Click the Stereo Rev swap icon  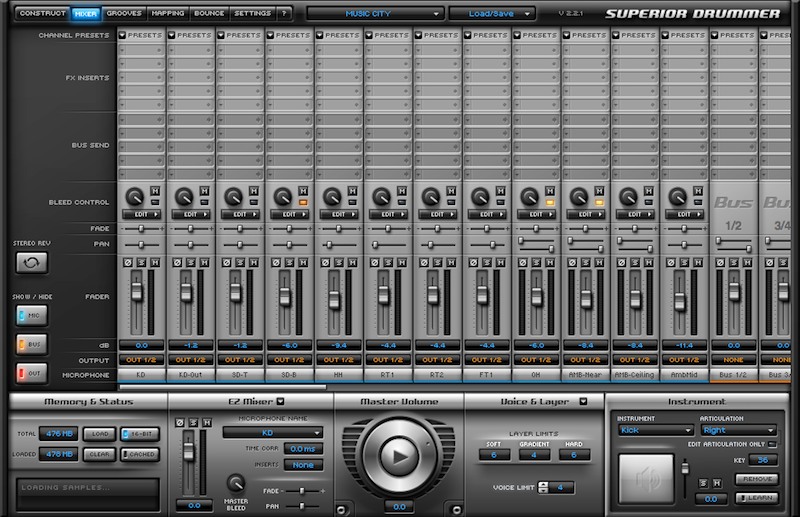point(32,263)
